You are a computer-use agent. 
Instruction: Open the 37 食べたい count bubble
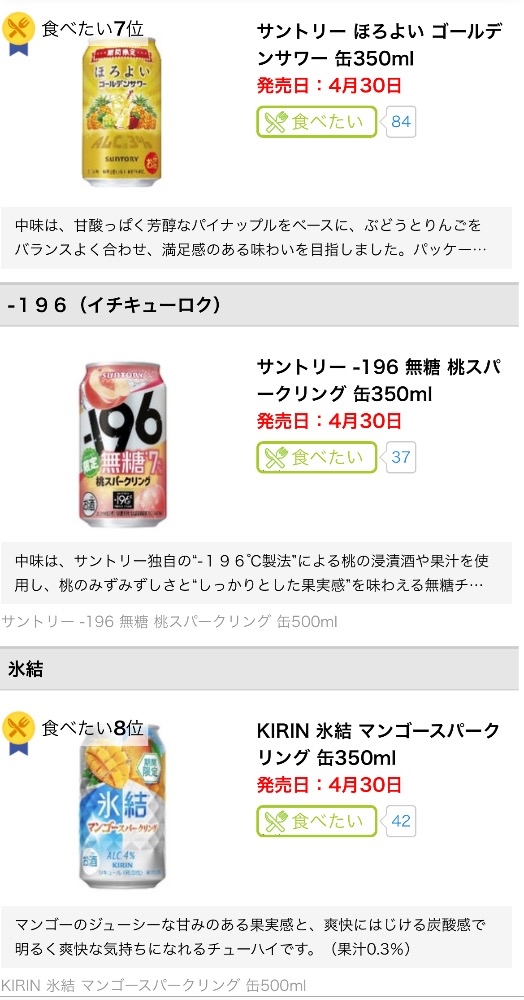(x=399, y=457)
